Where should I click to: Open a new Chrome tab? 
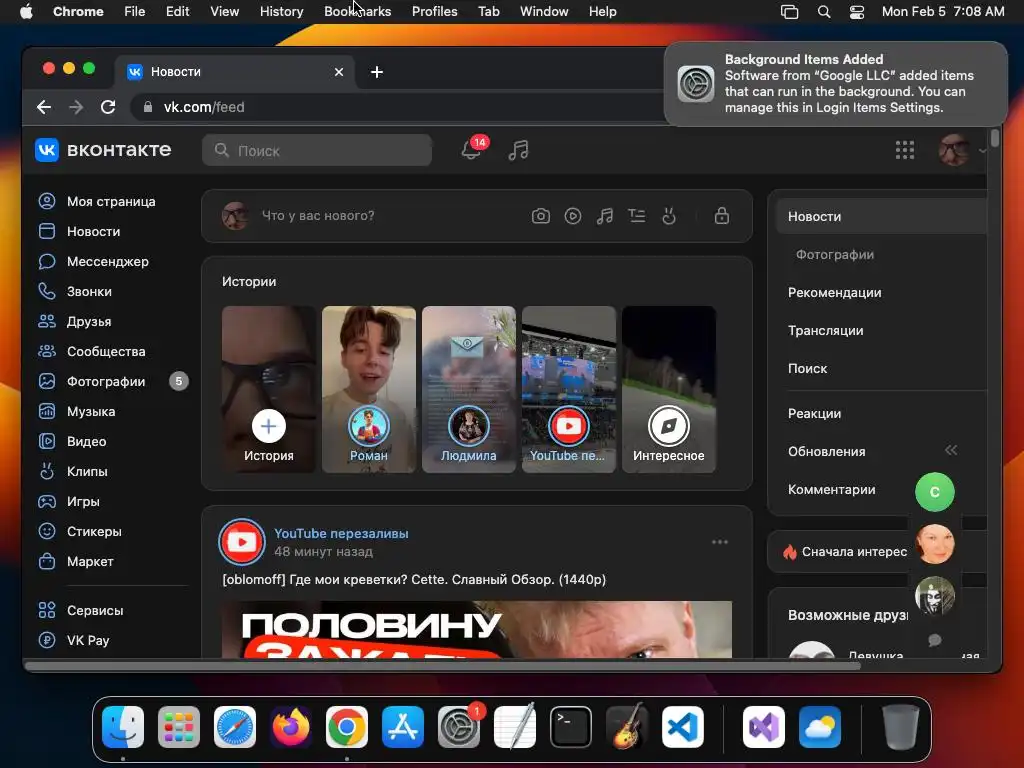pos(377,72)
